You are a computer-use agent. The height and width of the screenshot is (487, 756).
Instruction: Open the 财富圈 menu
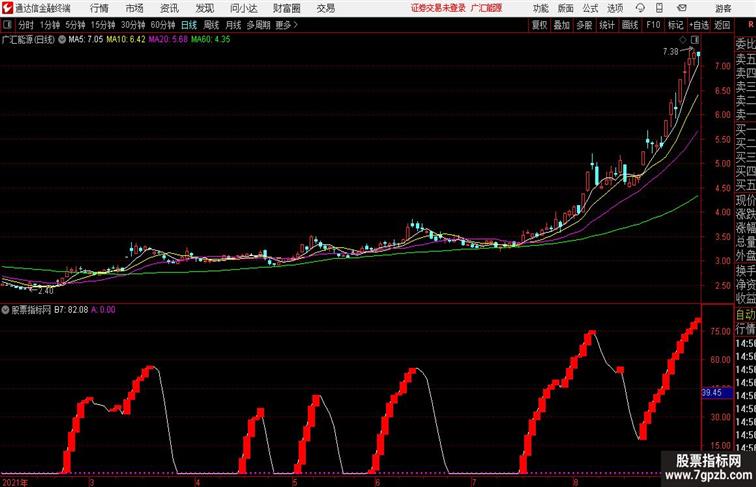coord(286,8)
